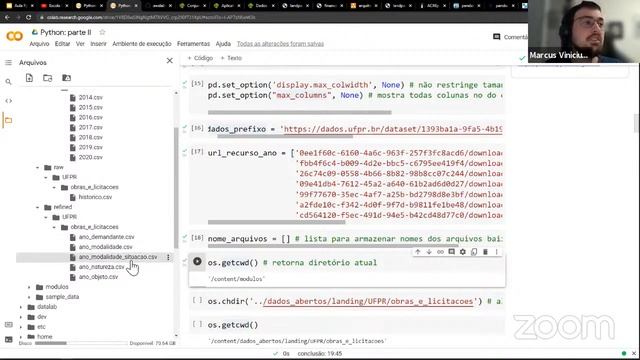The width and height of the screenshot is (640, 360).
Task: Mirror the selected cell in a tab
Action: click(474, 252)
